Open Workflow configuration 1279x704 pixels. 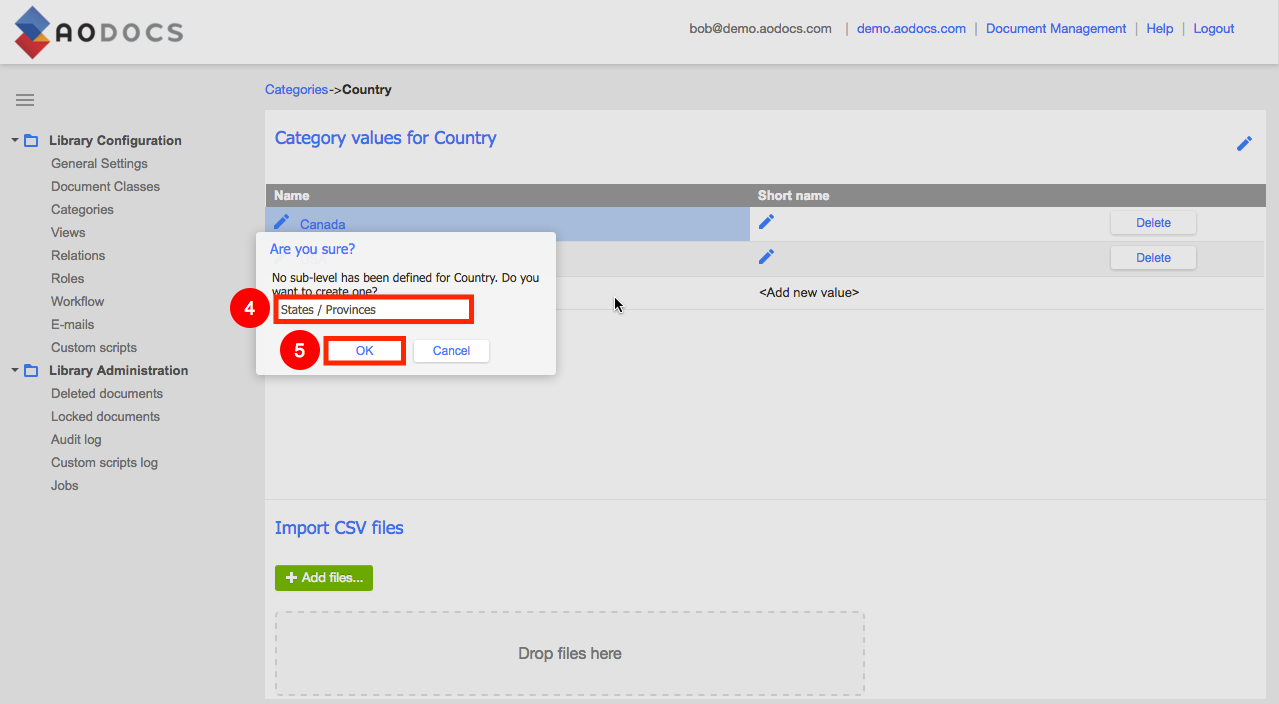click(77, 302)
